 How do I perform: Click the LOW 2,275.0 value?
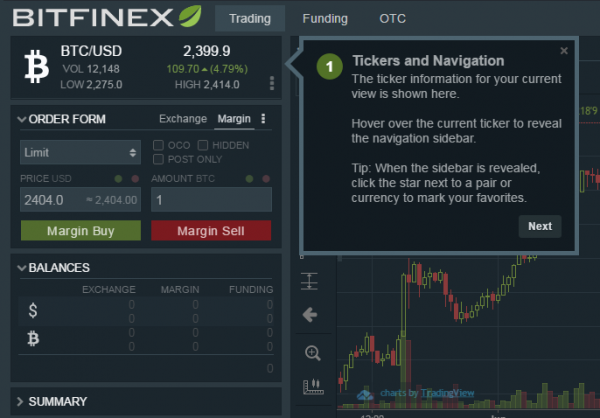pyautogui.click(x=91, y=85)
